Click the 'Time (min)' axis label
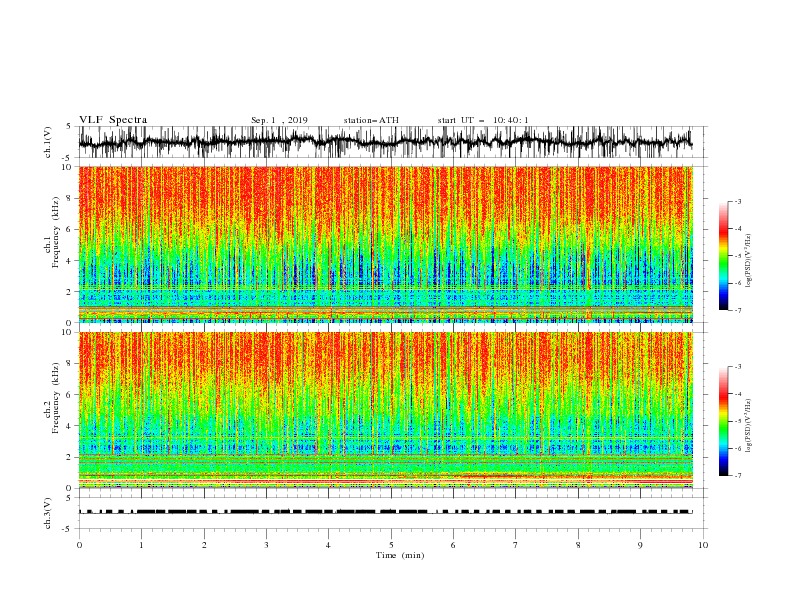 (400, 555)
